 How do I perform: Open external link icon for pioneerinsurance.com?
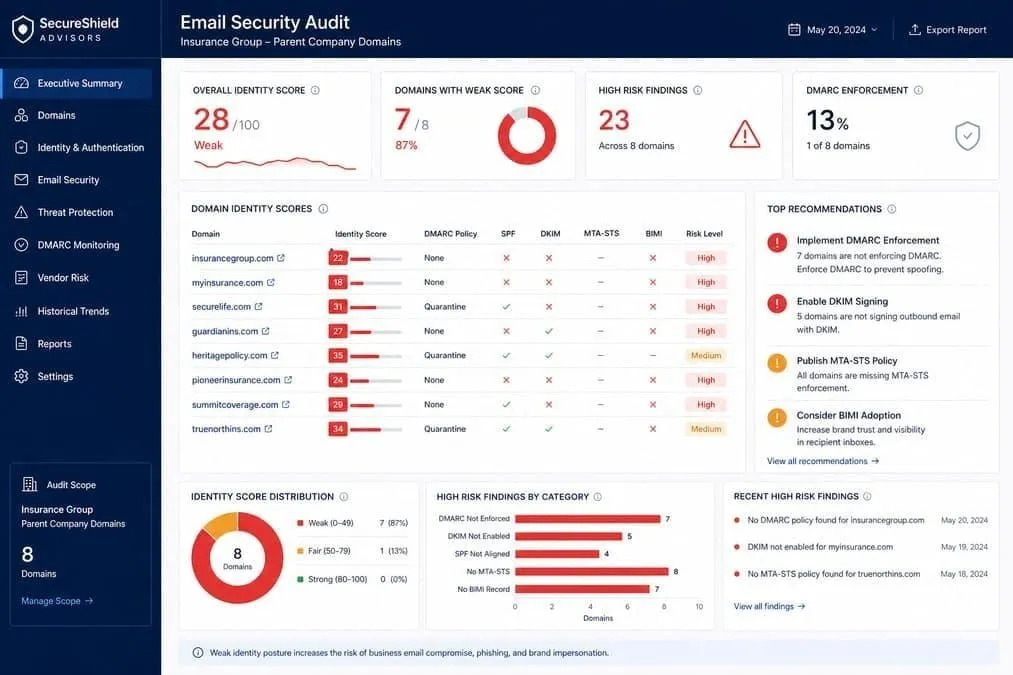pyautogui.click(x=288, y=380)
